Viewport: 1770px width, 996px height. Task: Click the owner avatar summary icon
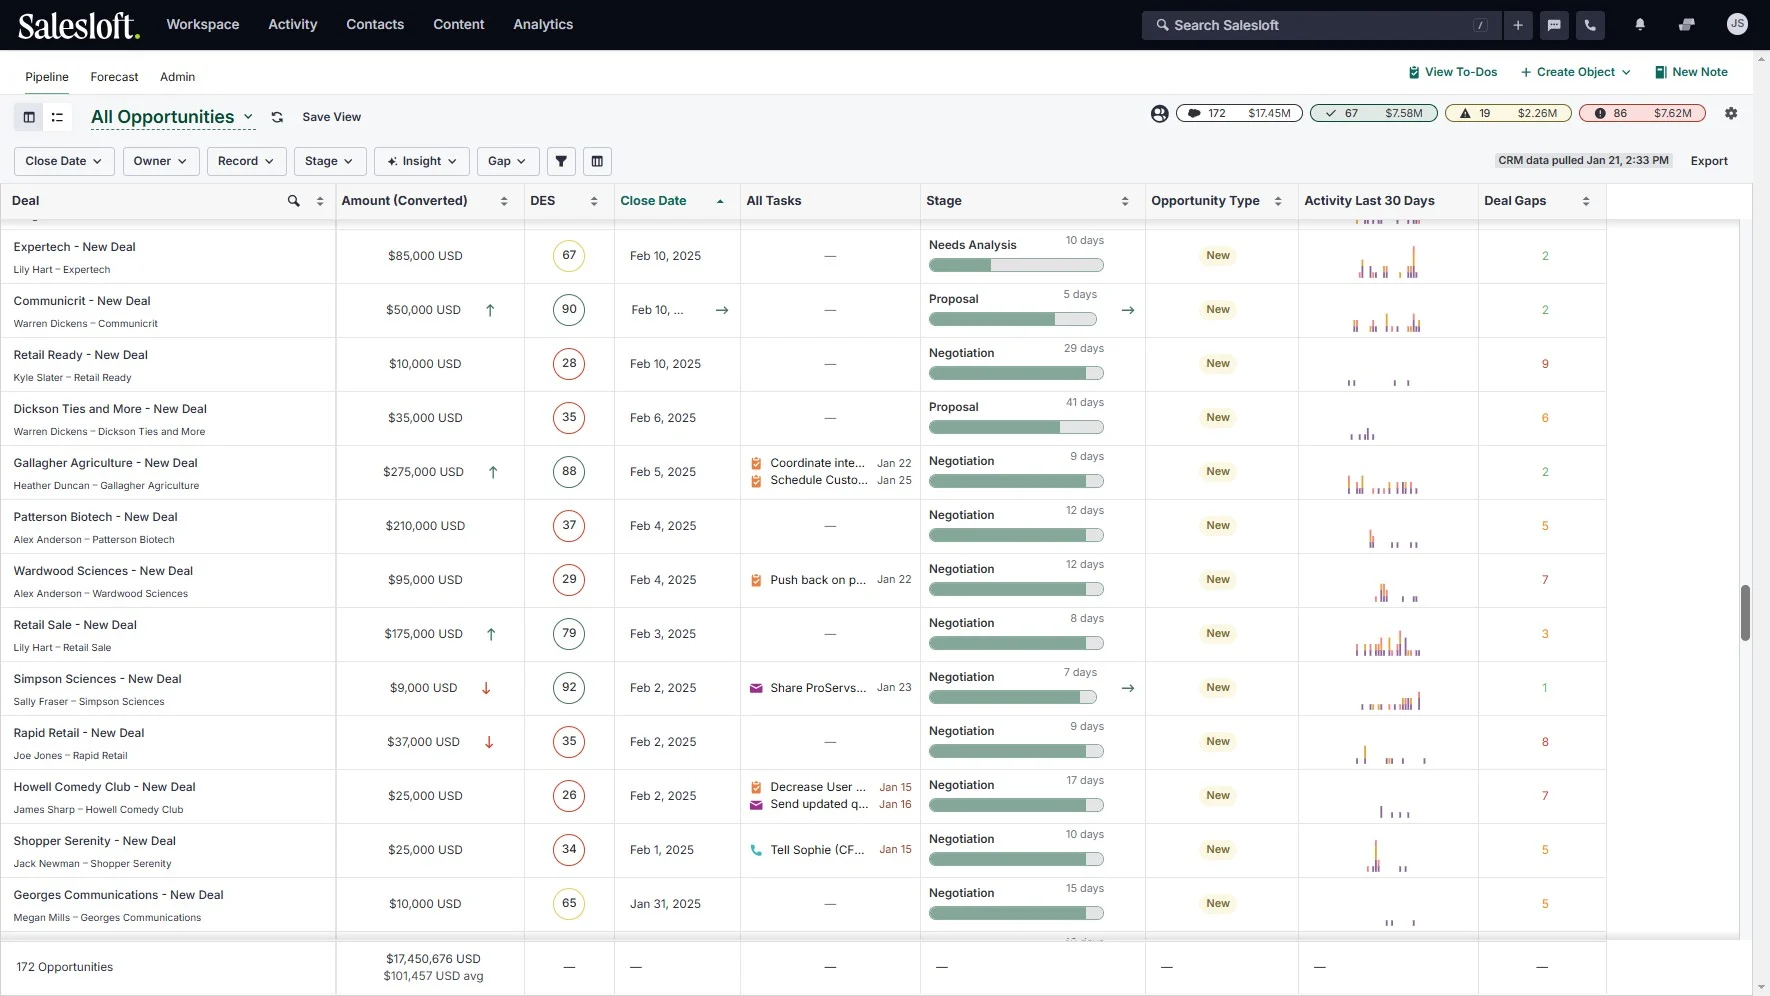tap(1159, 113)
